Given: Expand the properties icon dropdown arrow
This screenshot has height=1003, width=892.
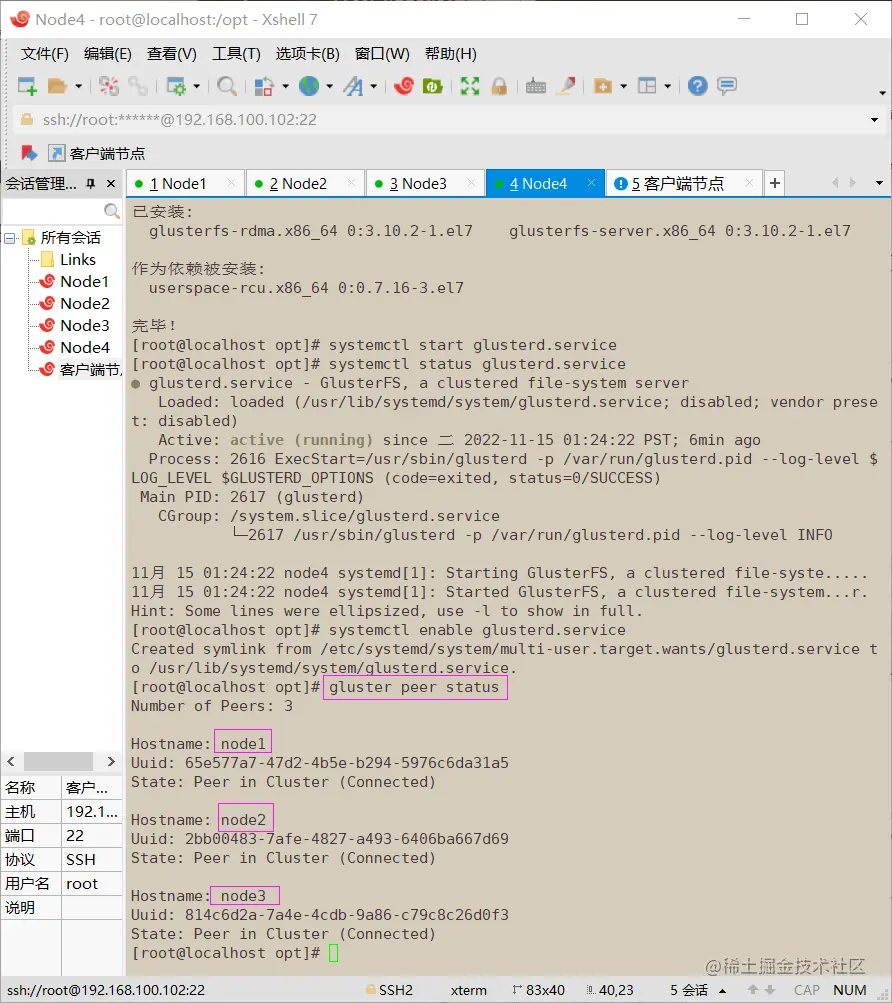Looking at the screenshot, I should click(196, 86).
